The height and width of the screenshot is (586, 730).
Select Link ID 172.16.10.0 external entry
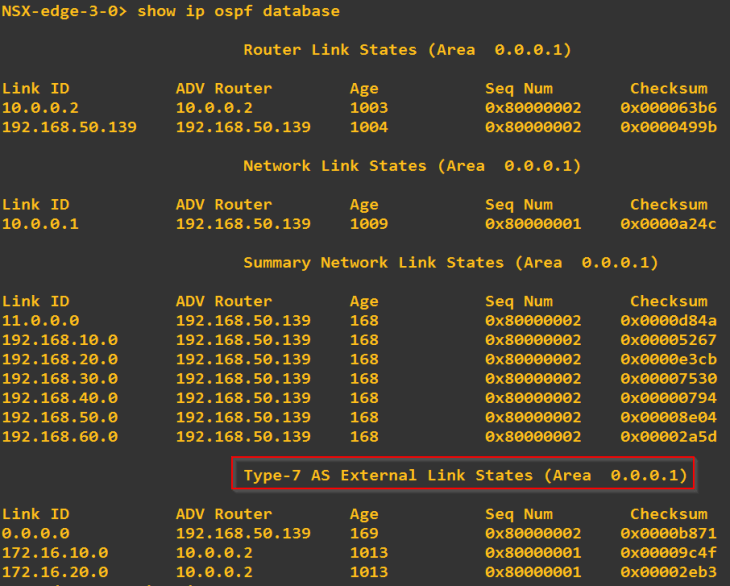coord(54,553)
